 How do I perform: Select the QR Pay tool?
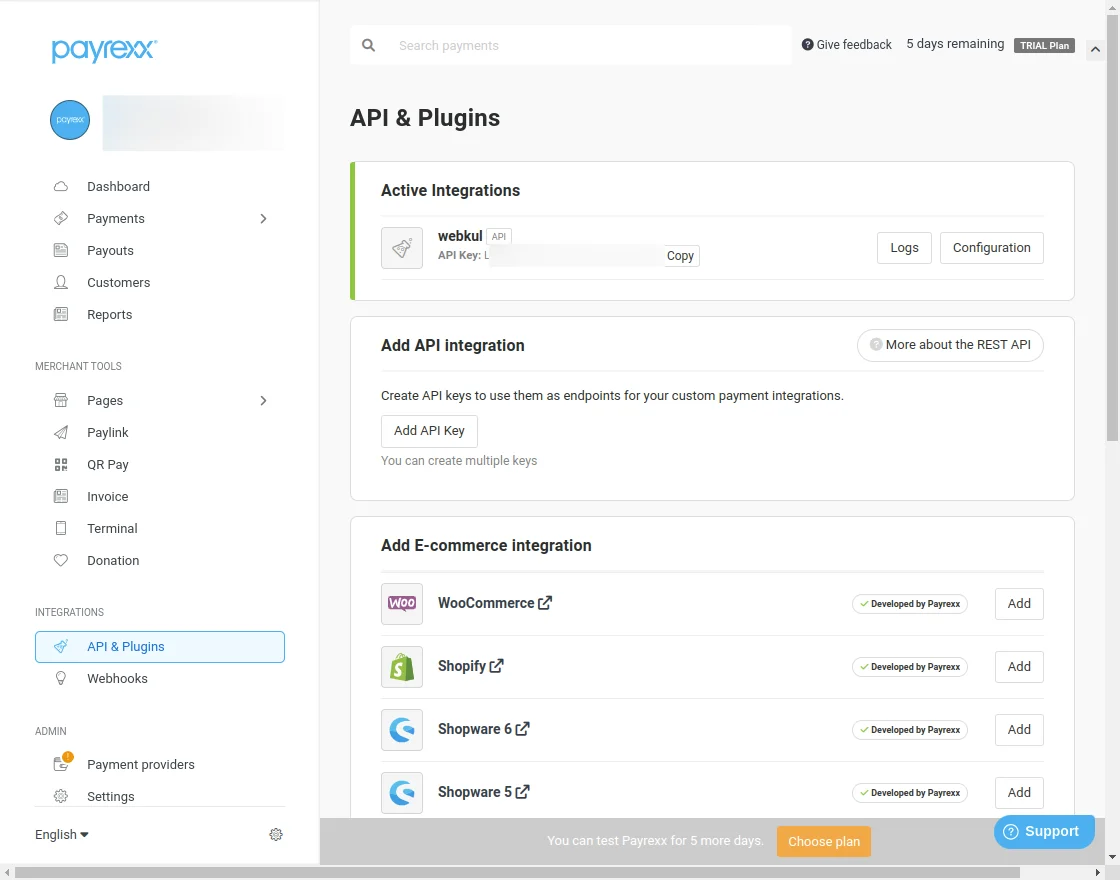pyautogui.click(x=107, y=464)
